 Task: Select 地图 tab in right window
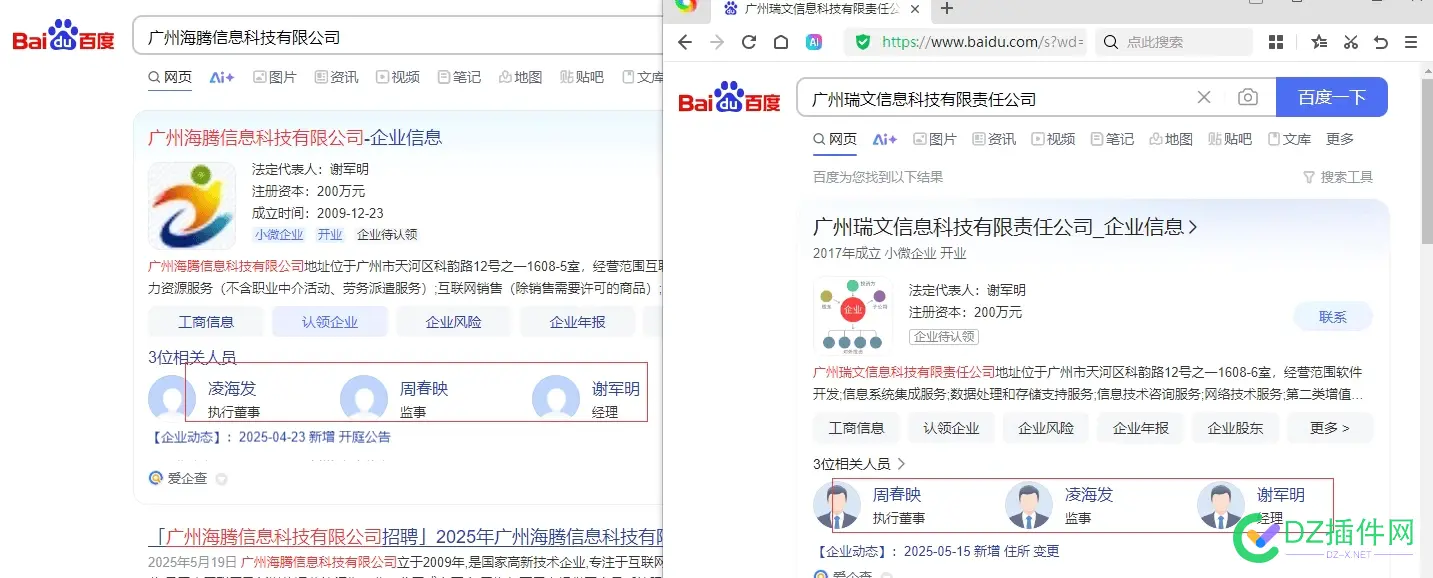(x=1171, y=139)
